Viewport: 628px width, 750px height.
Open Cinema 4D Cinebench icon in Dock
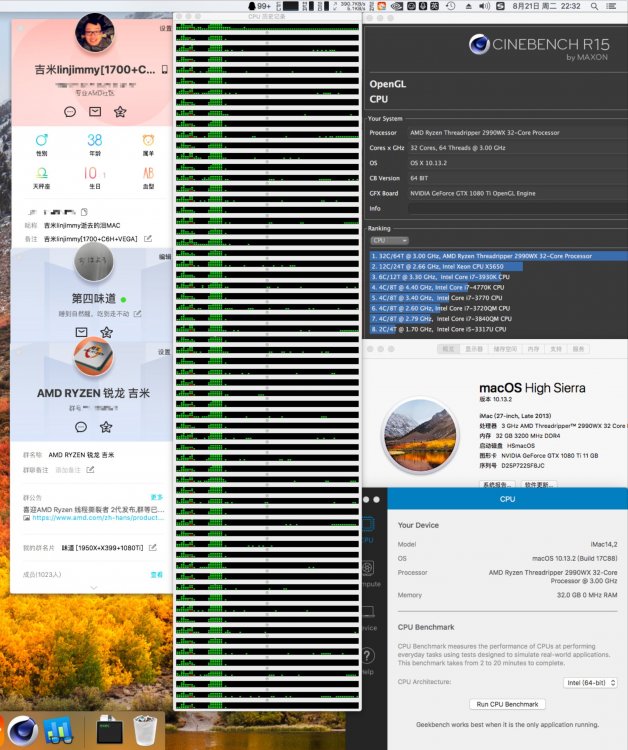click(23, 731)
